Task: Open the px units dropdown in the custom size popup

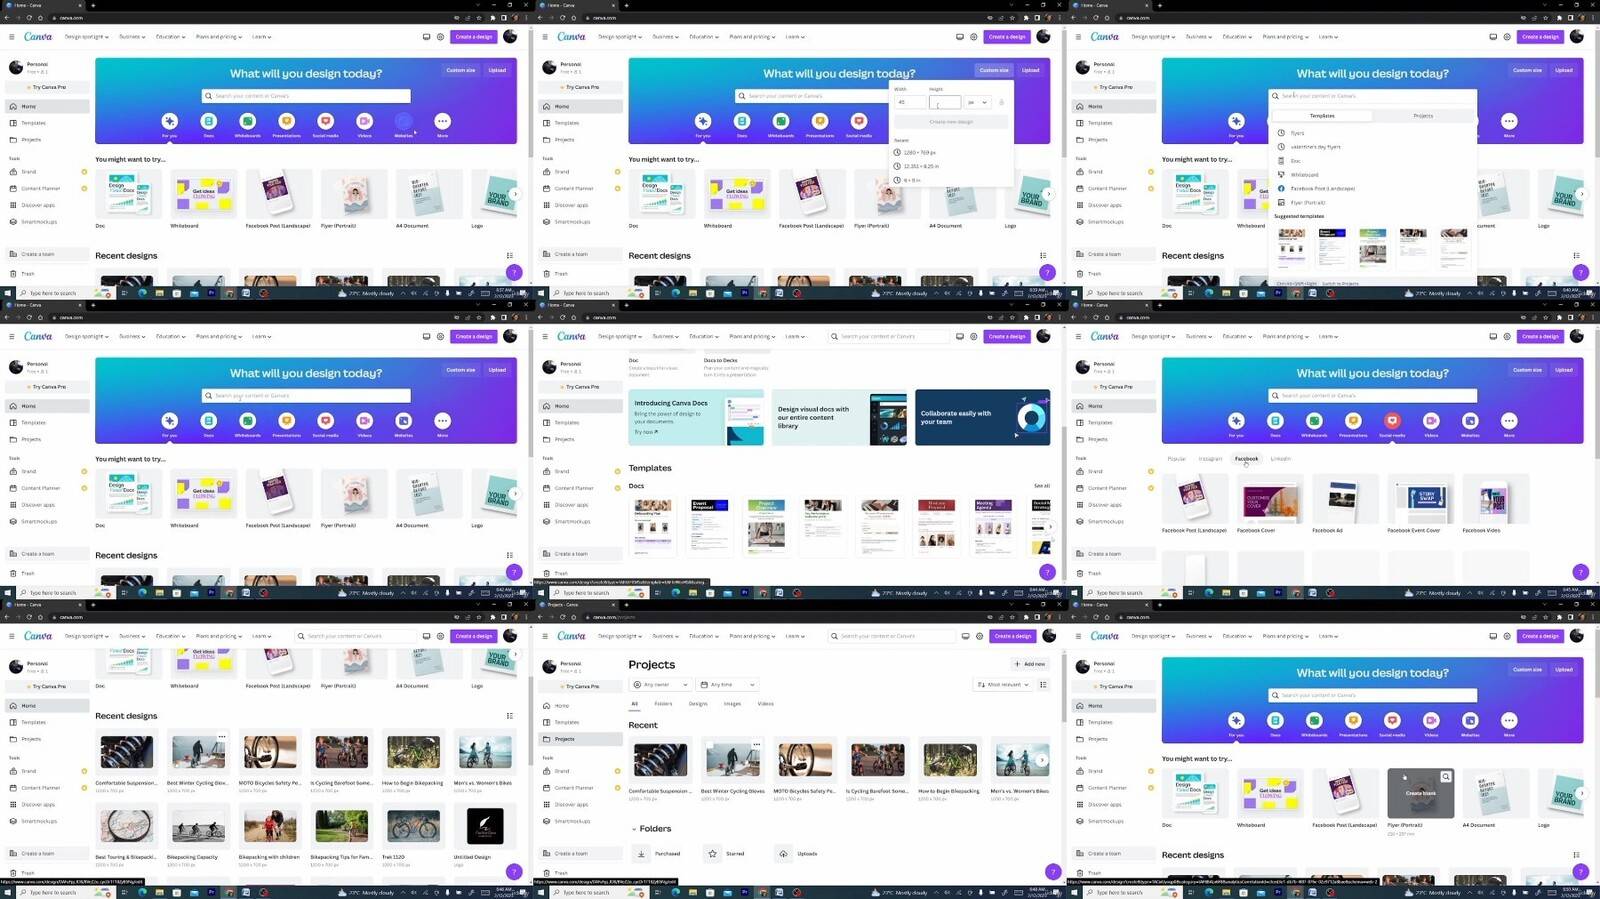Action: click(x=977, y=102)
